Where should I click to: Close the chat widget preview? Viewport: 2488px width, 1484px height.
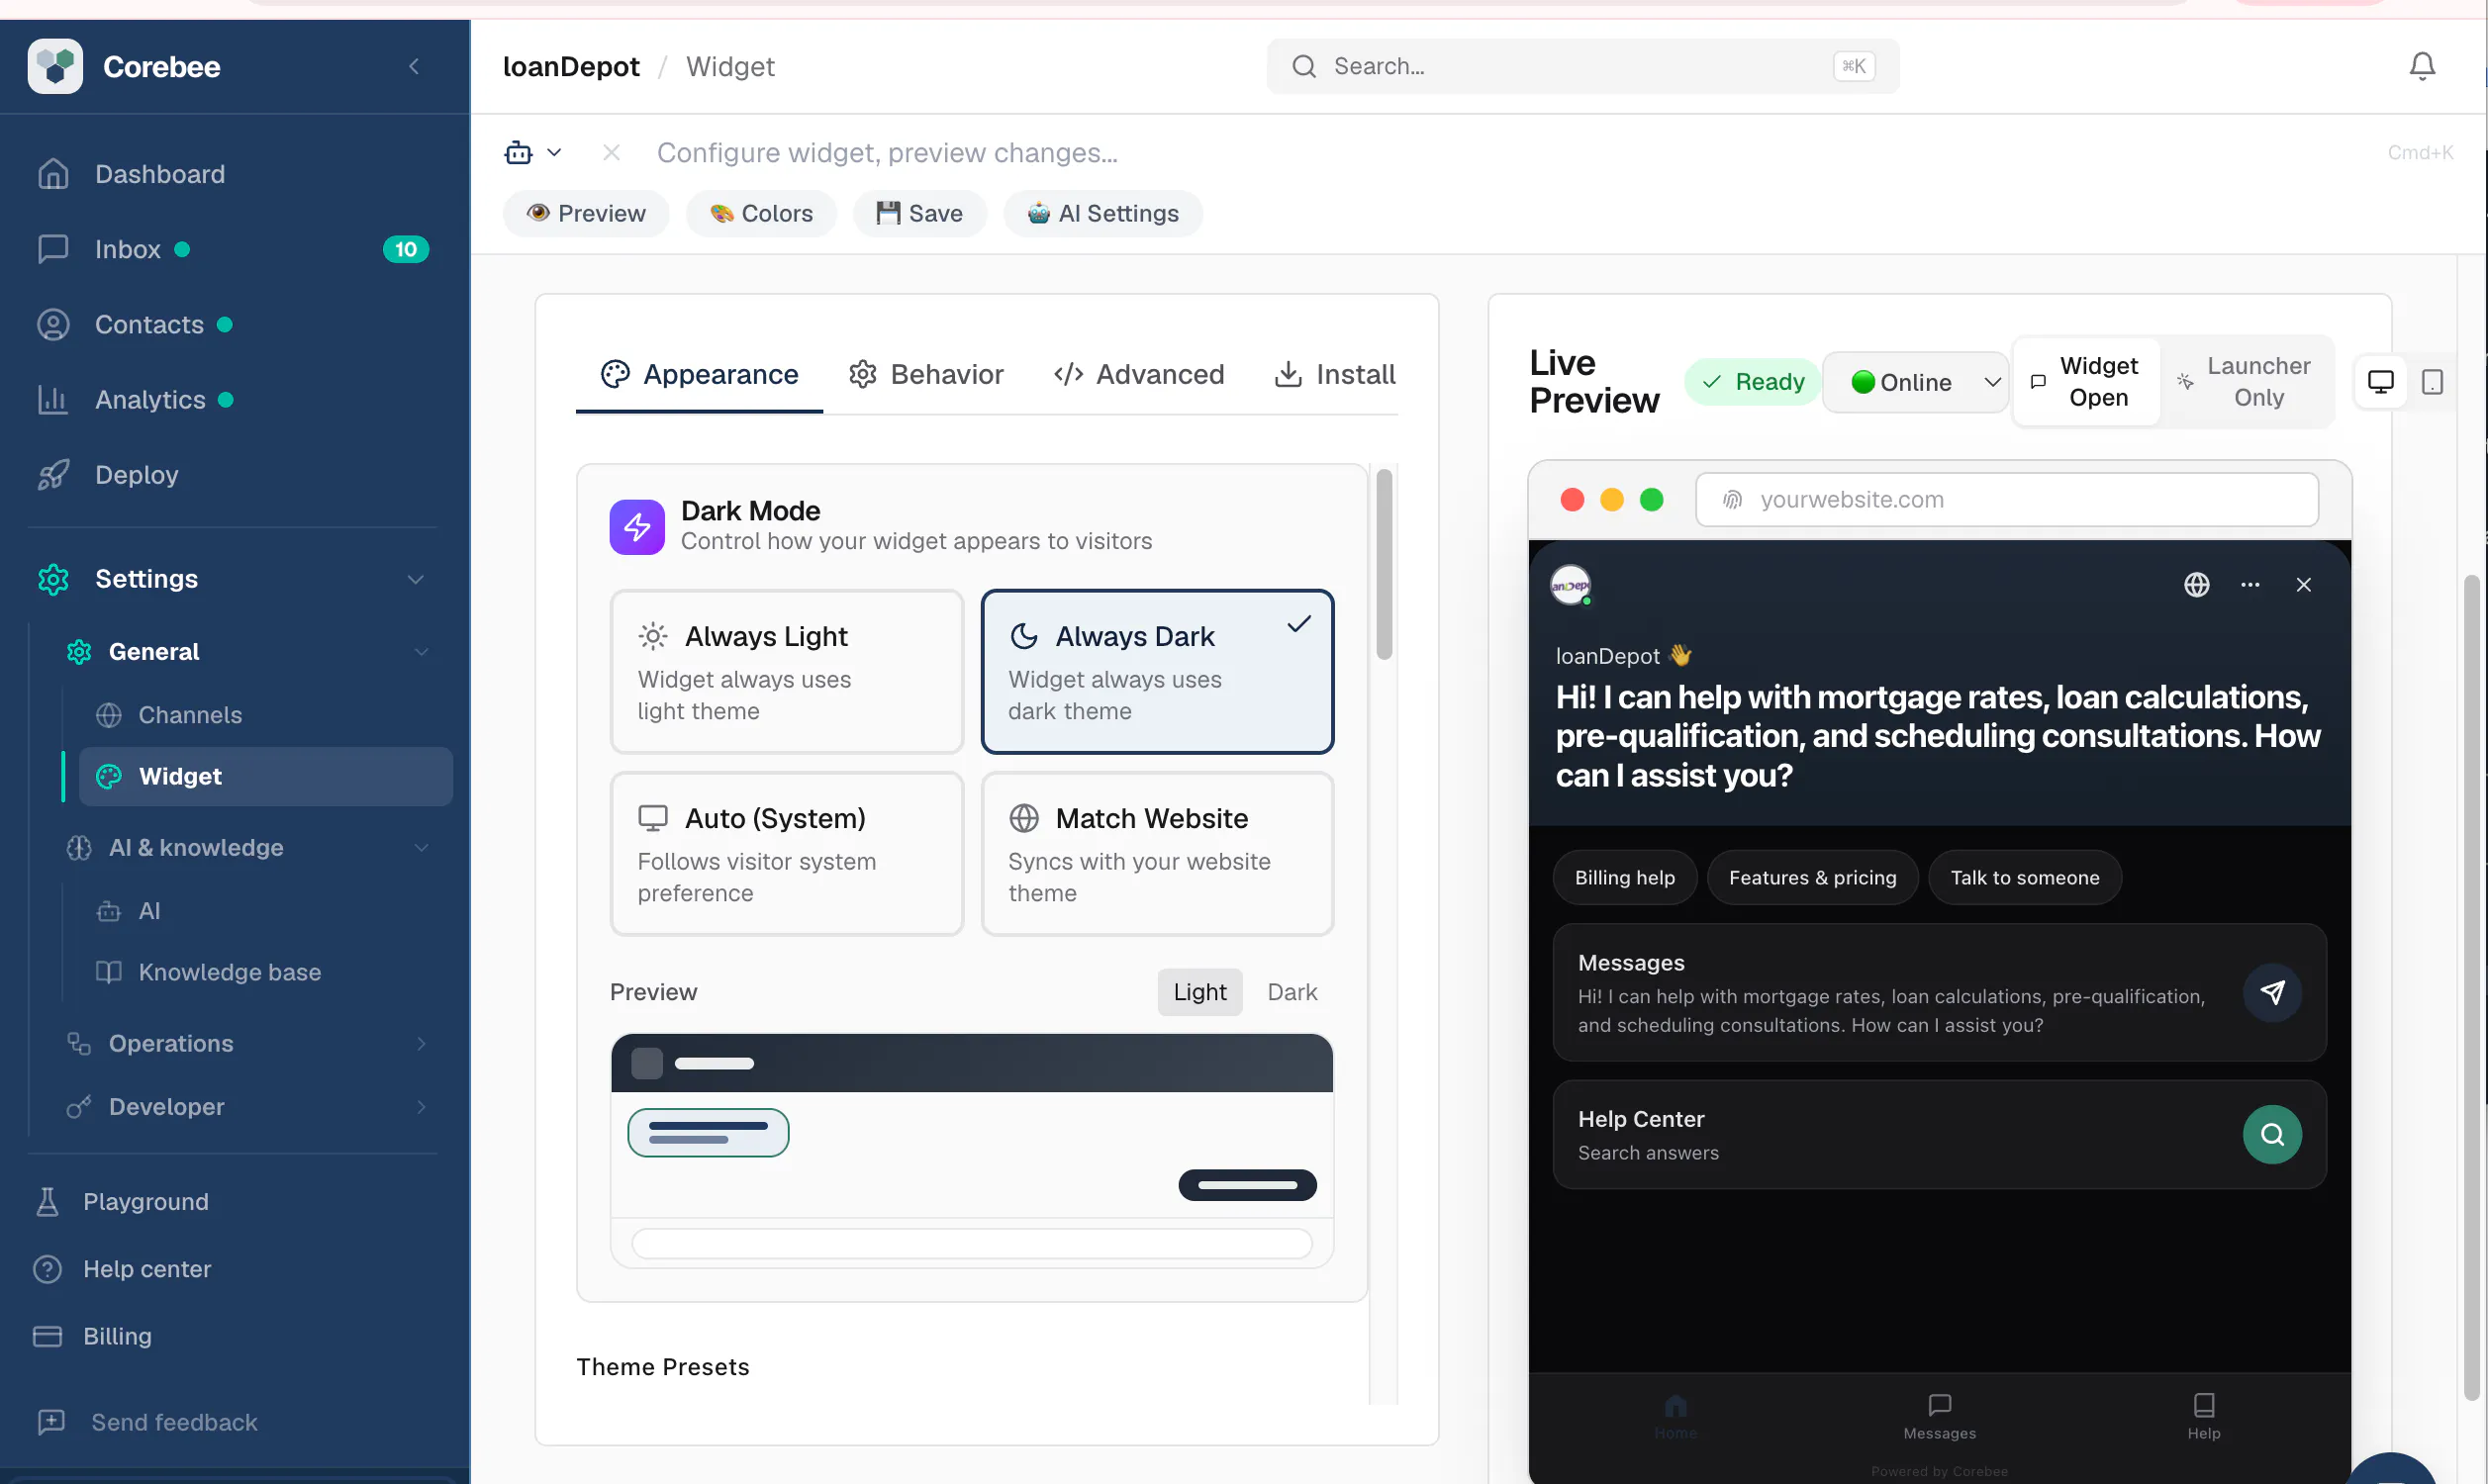(2303, 584)
